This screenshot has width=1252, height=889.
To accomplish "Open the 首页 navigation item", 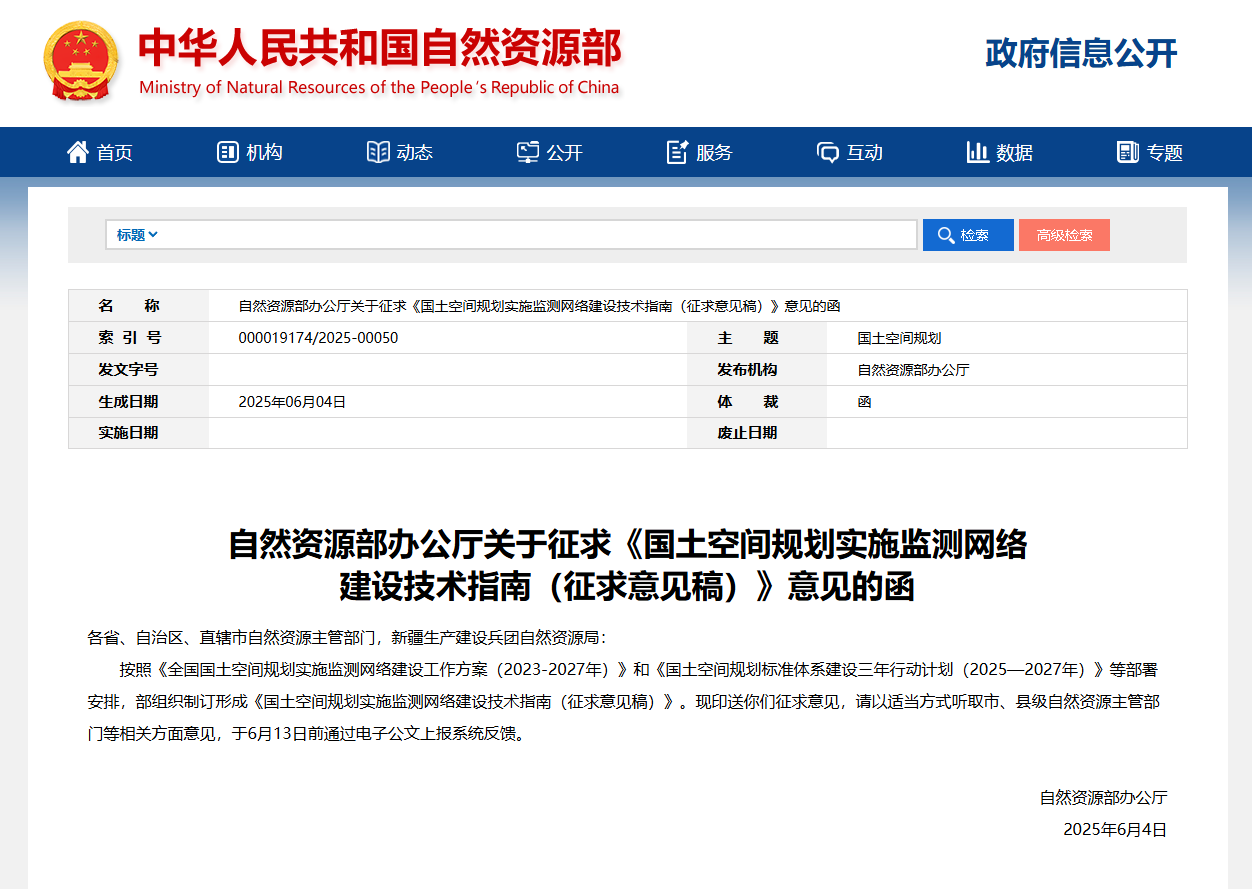I will click(100, 152).
